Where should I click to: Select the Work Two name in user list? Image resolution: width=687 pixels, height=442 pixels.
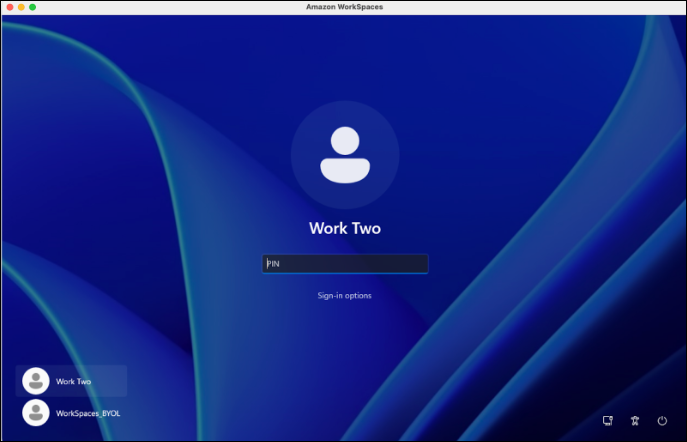[x=73, y=381]
